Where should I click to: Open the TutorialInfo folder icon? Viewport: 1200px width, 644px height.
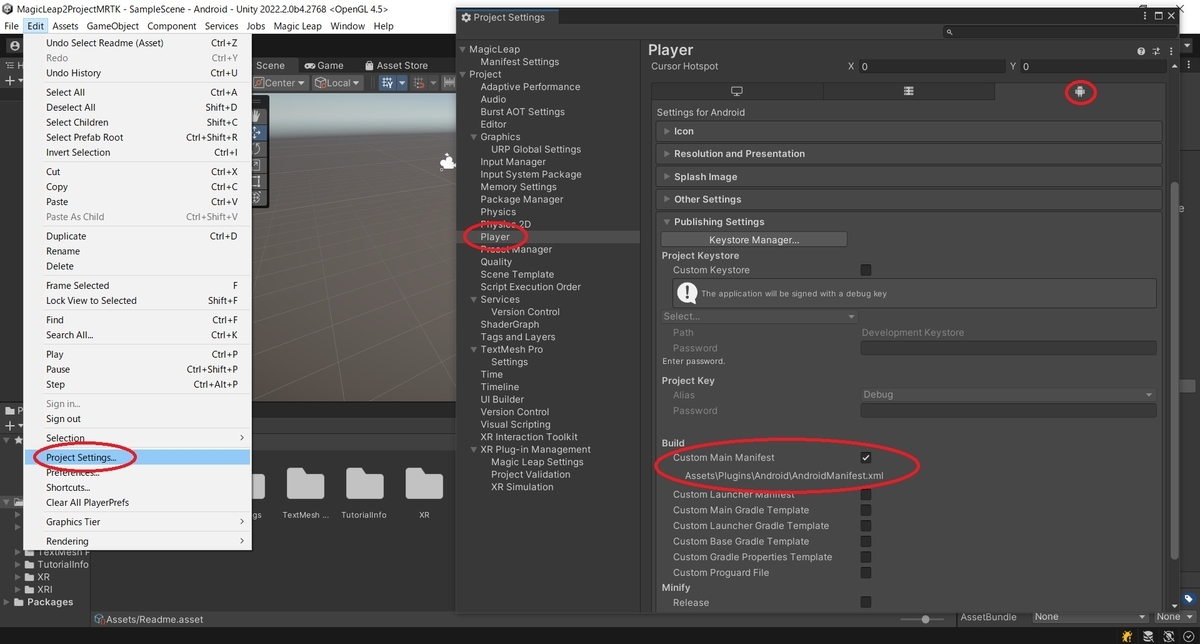click(365, 484)
